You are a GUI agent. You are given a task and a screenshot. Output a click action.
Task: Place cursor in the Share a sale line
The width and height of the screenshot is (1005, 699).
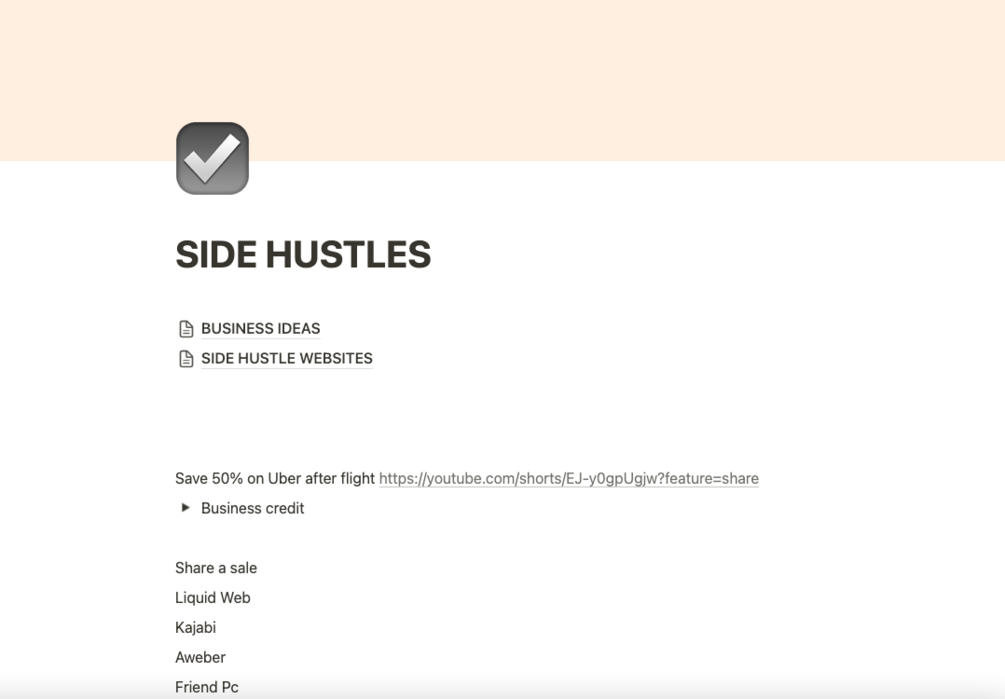tap(216, 567)
